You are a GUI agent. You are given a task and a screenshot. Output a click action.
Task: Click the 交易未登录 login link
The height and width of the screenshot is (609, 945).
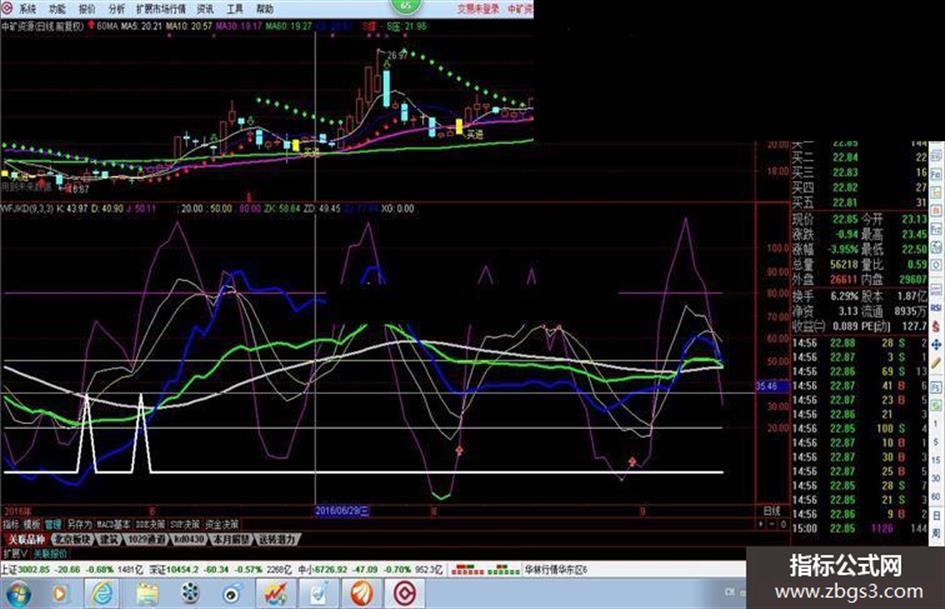point(479,8)
